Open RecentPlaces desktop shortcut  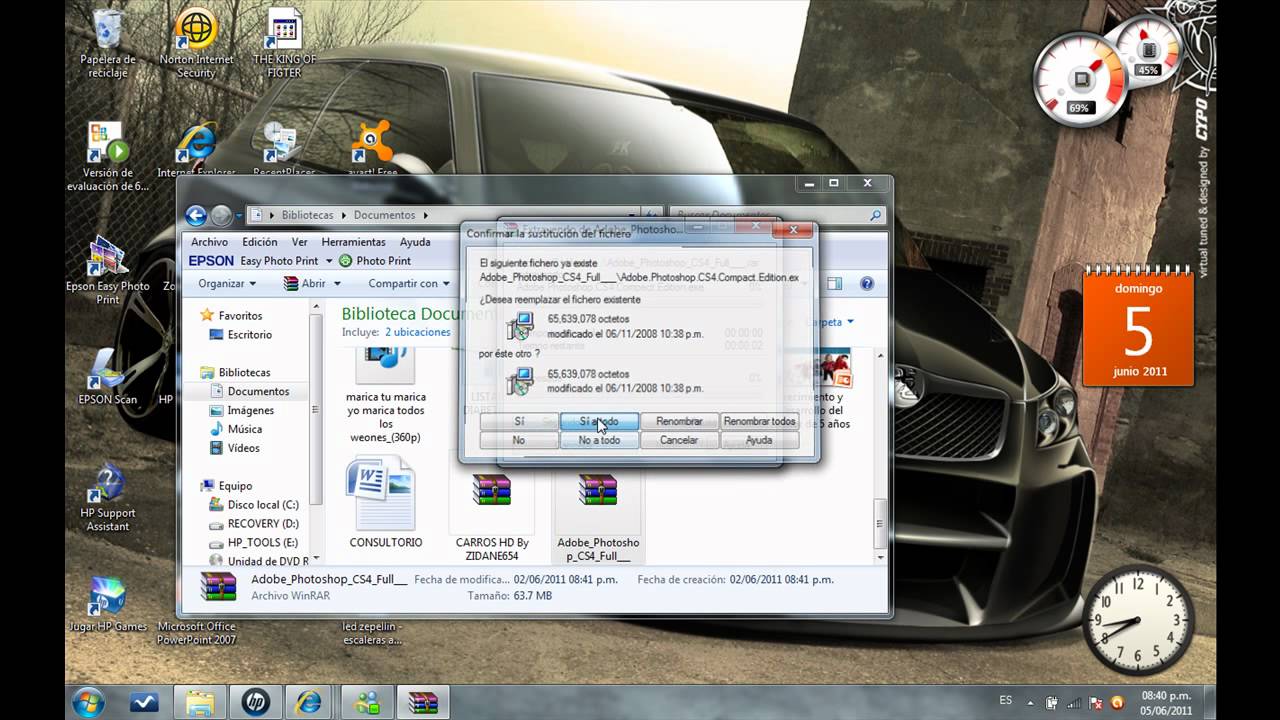coord(284,150)
